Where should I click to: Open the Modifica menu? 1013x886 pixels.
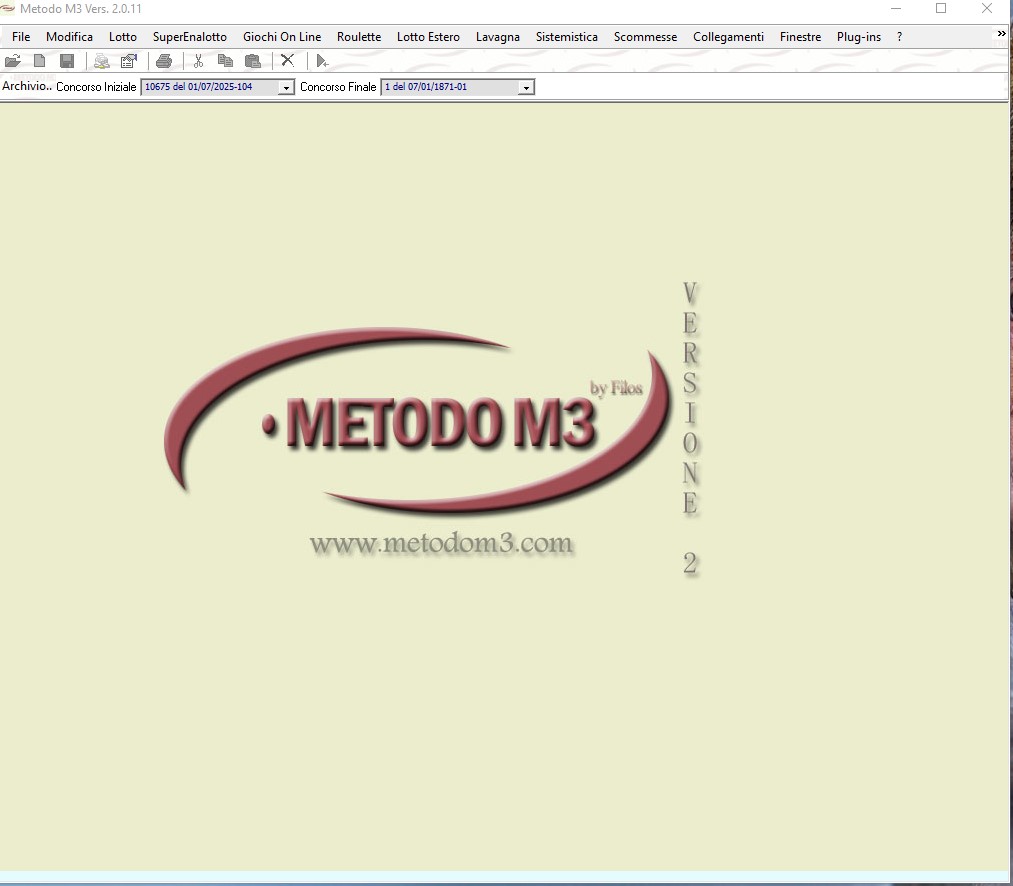69,37
